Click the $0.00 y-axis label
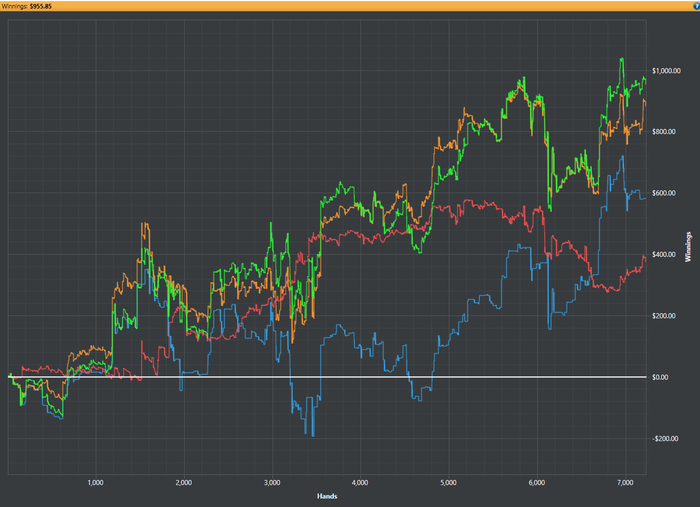The width and height of the screenshot is (700, 507). (x=660, y=377)
